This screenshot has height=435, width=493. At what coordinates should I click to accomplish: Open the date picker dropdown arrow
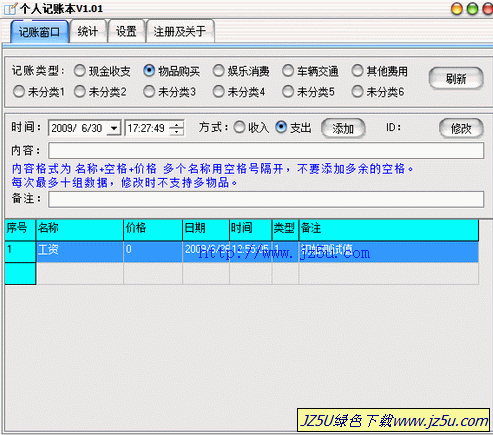coord(114,128)
